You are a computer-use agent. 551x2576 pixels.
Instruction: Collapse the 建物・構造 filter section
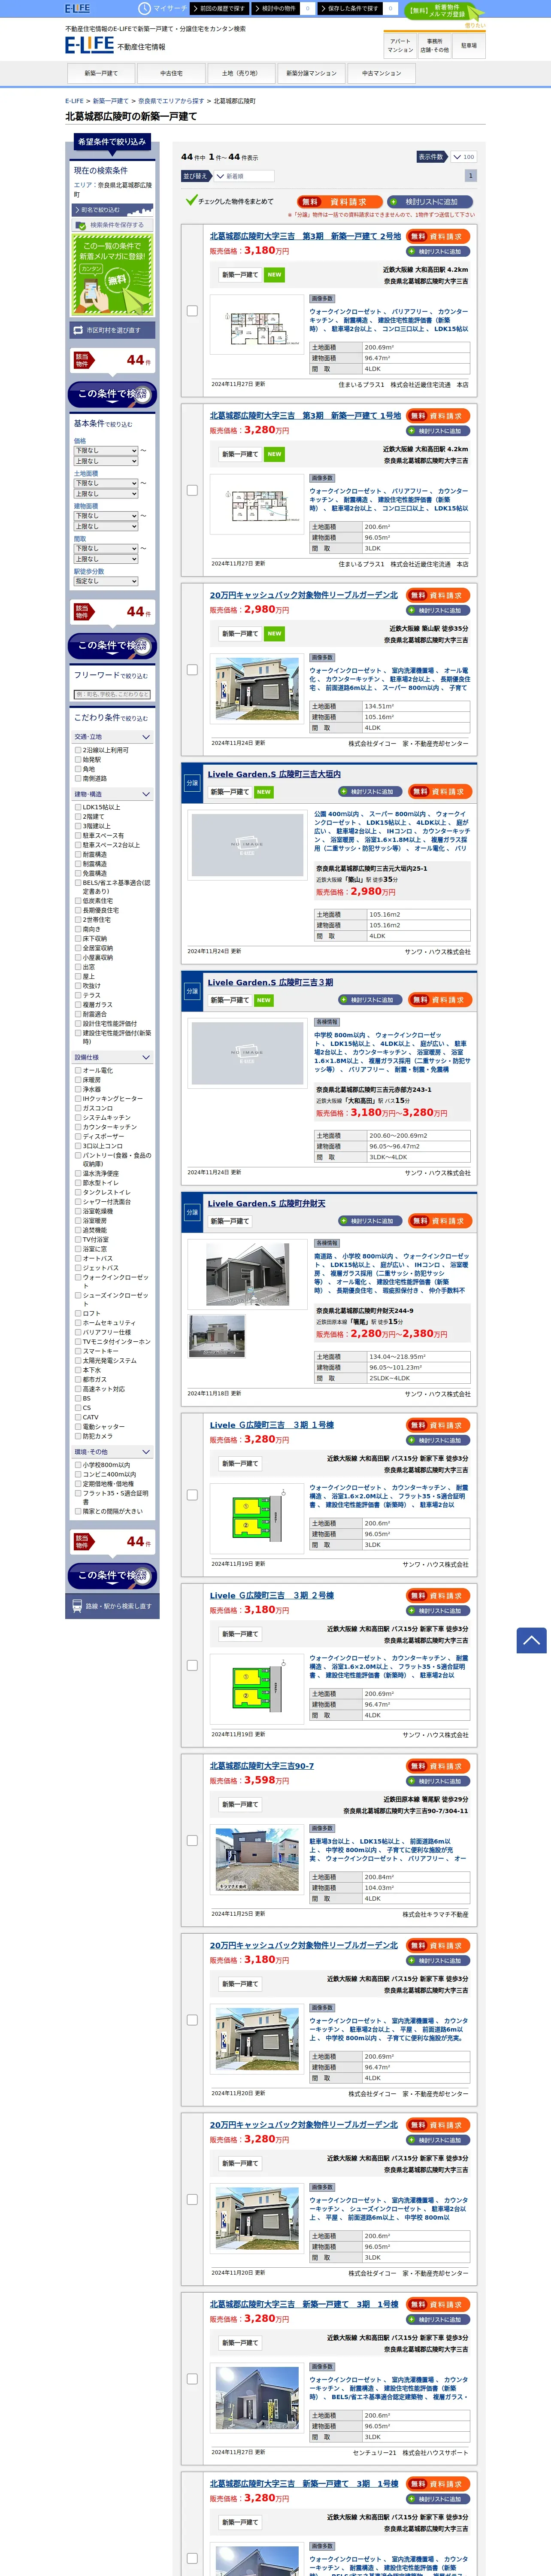point(112,794)
